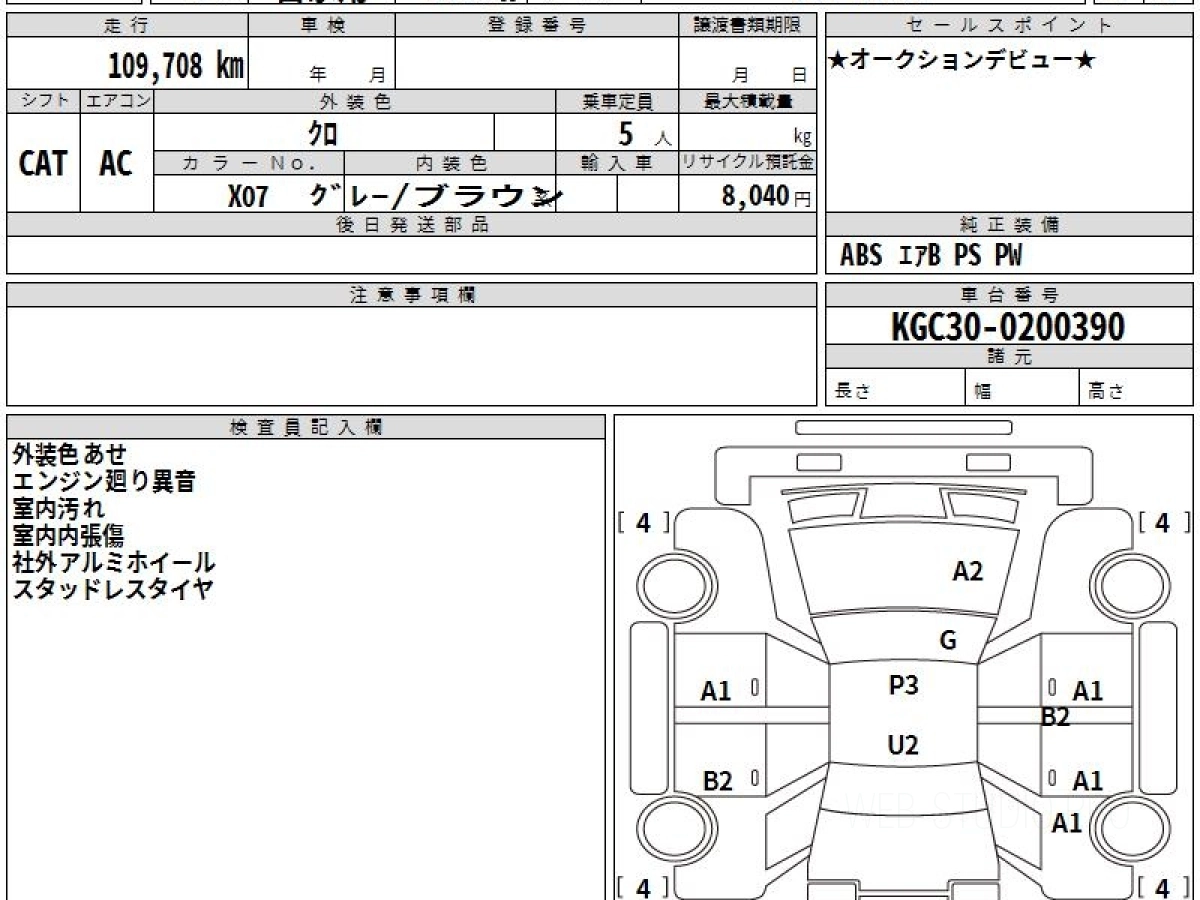This screenshot has width=1200, height=900.
Task: Click the セールスポイント heading
Action: pyautogui.click(x=1009, y=26)
